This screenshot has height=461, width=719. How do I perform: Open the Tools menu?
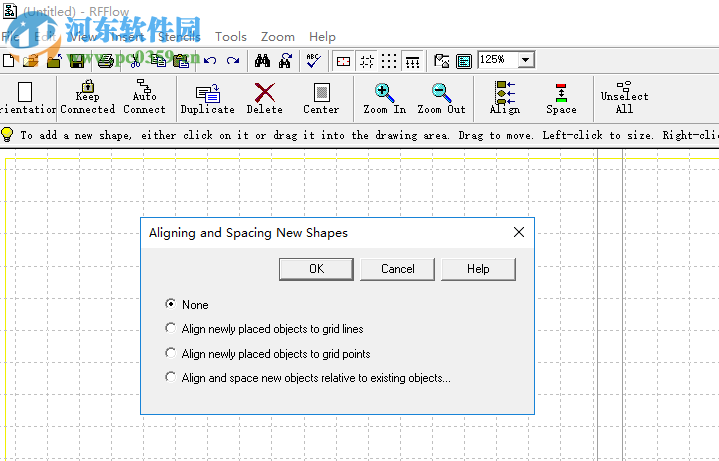(x=231, y=37)
